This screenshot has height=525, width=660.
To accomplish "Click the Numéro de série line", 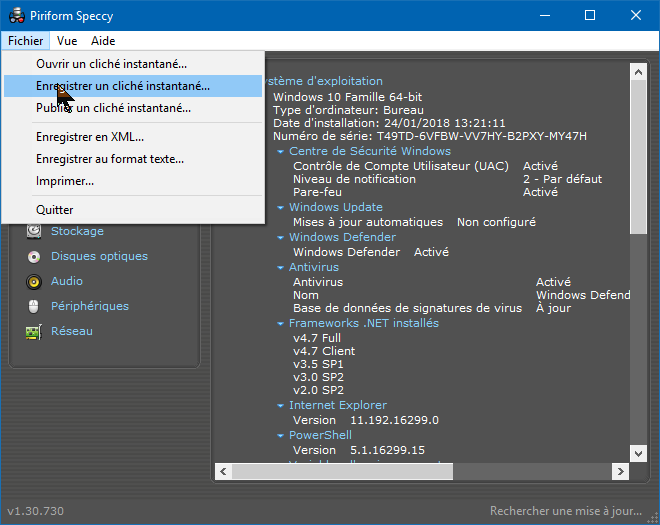I will click(430, 136).
